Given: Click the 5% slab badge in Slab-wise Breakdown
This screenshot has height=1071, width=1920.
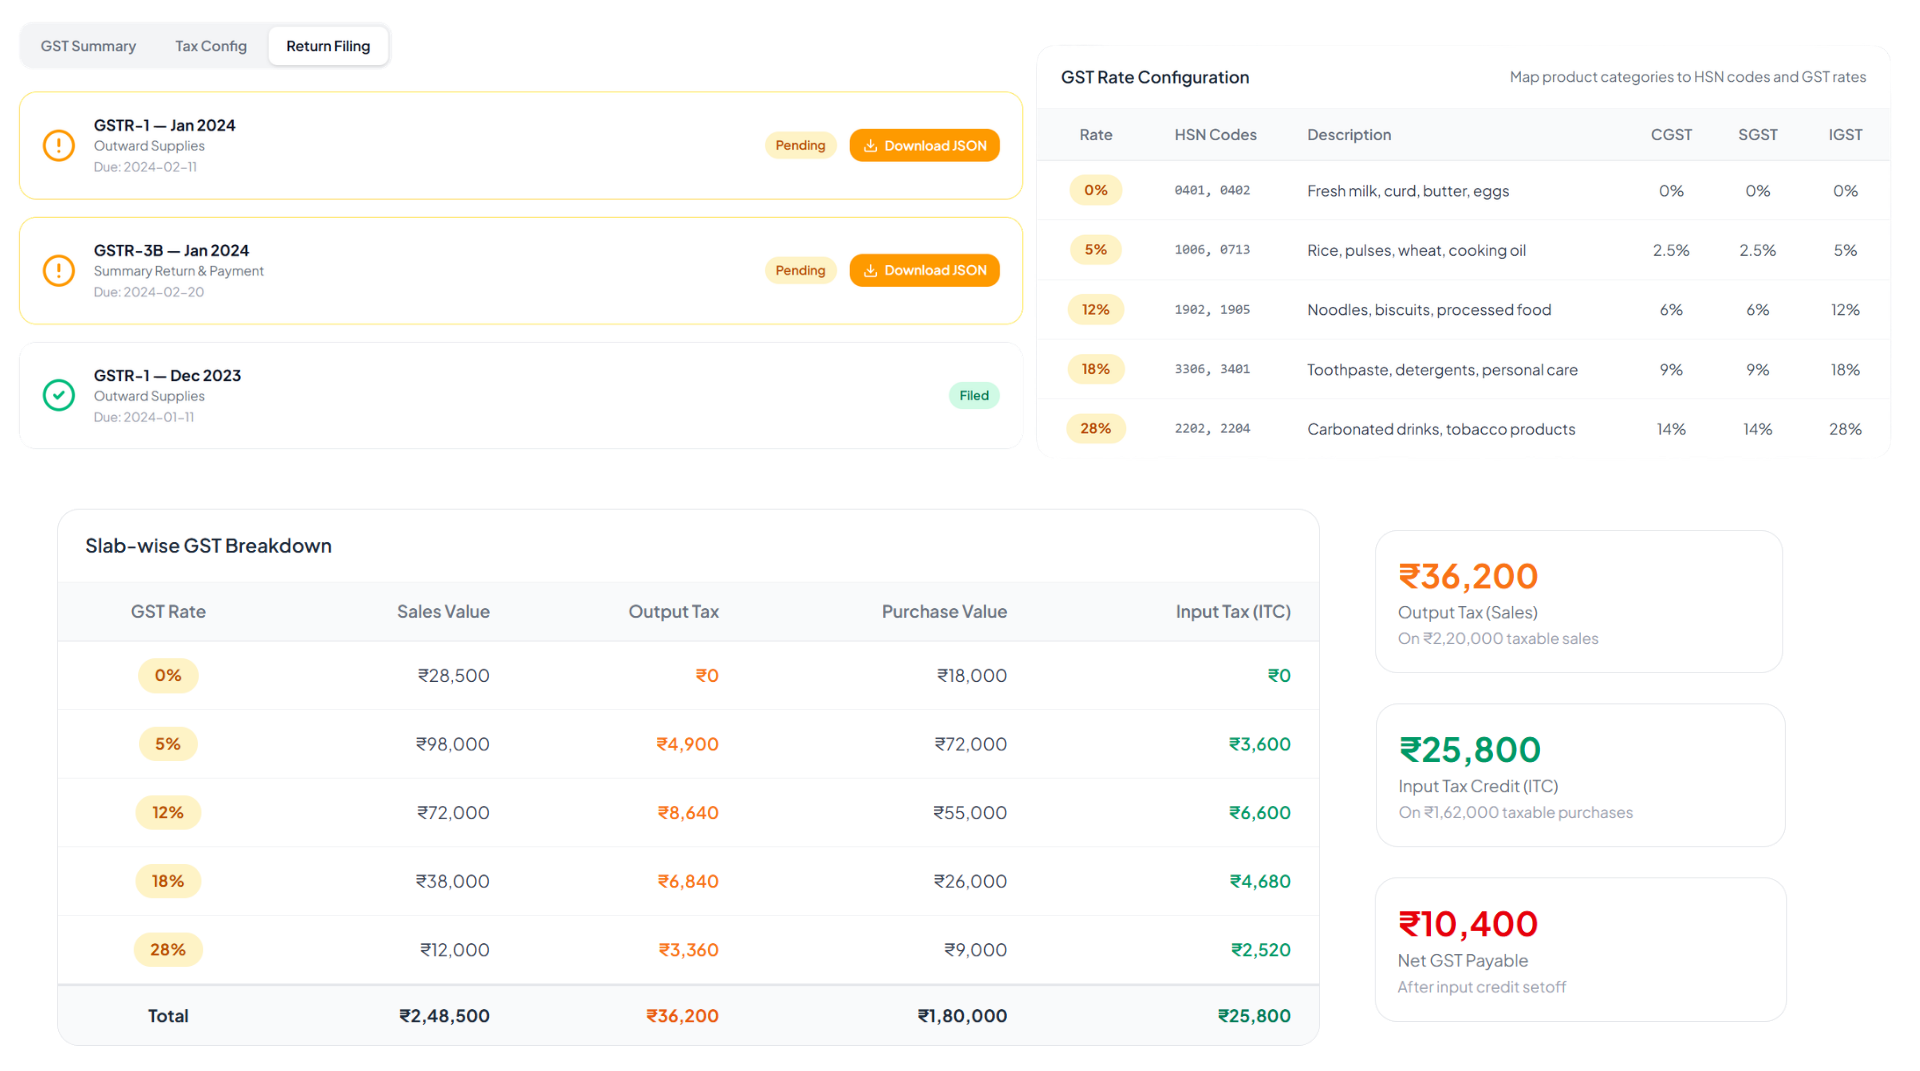Looking at the screenshot, I should [168, 745].
